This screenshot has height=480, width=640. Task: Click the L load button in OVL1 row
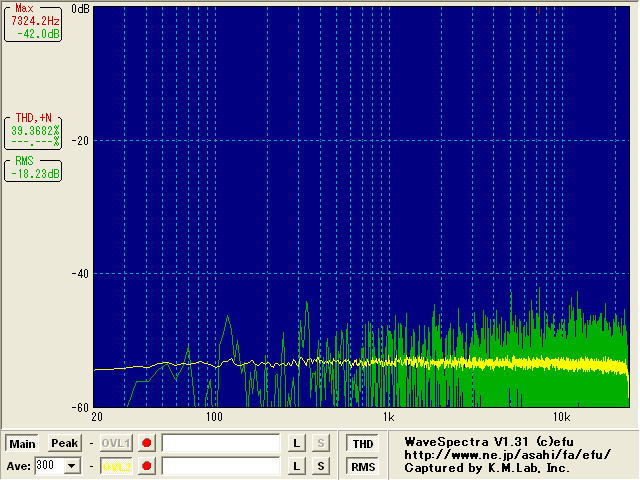pos(296,443)
